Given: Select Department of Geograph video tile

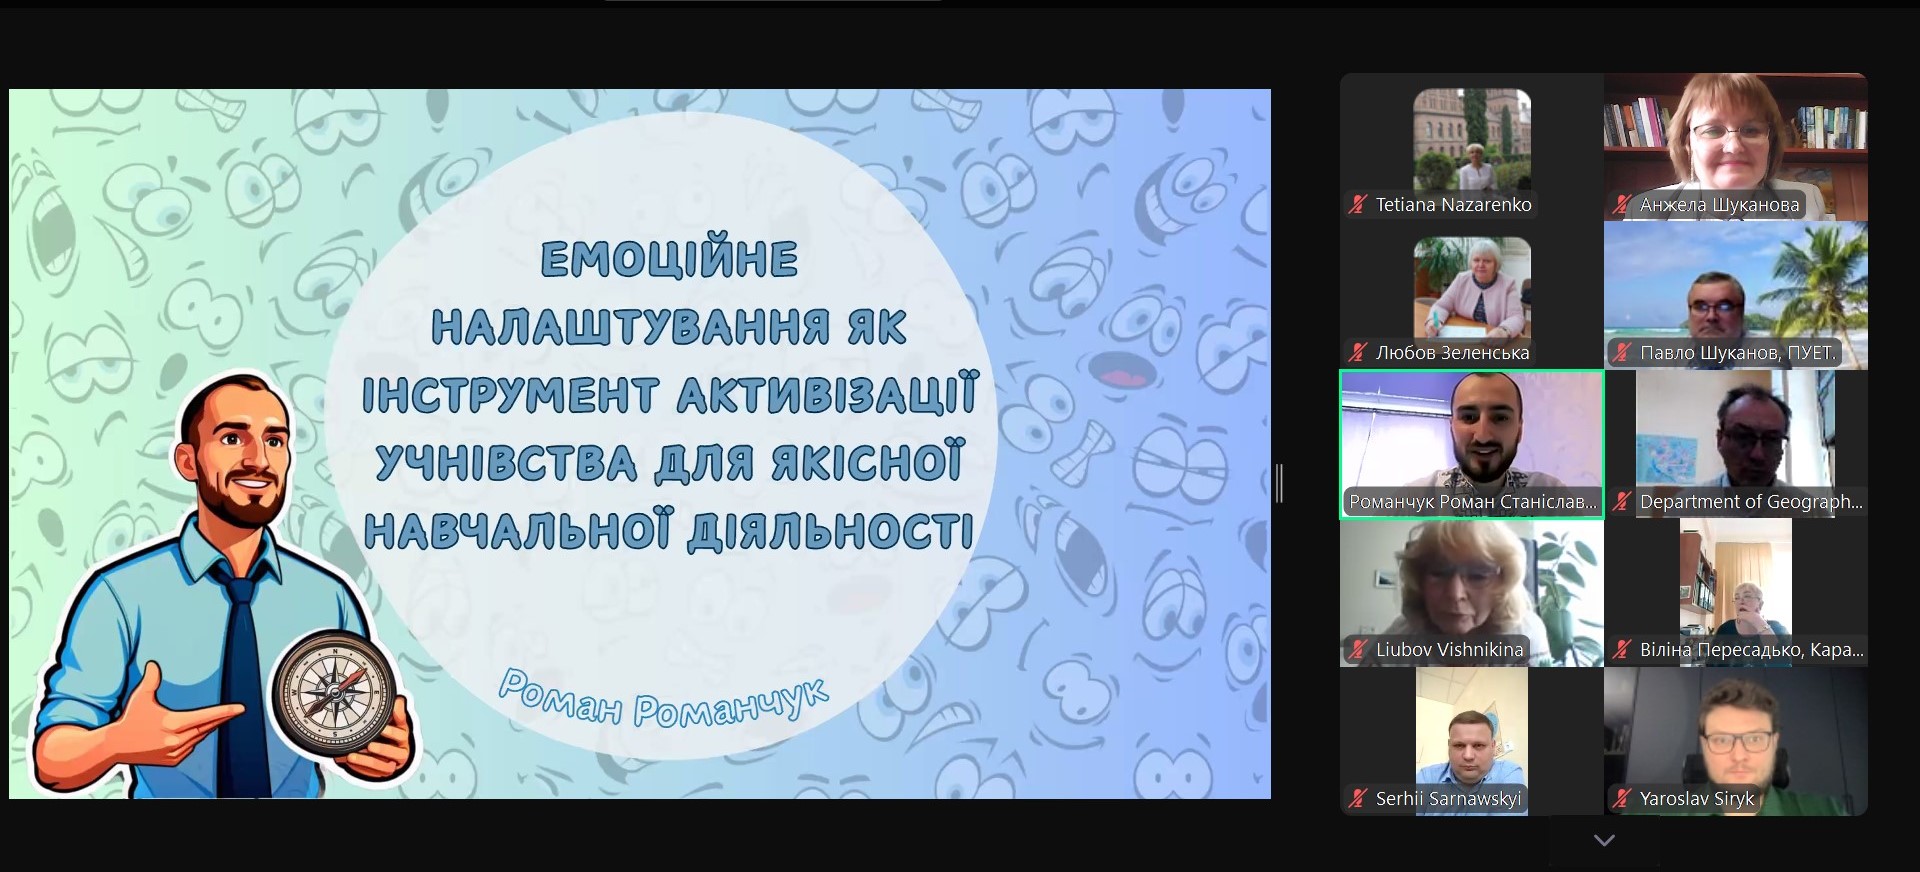Looking at the screenshot, I should pos(1736,444).
